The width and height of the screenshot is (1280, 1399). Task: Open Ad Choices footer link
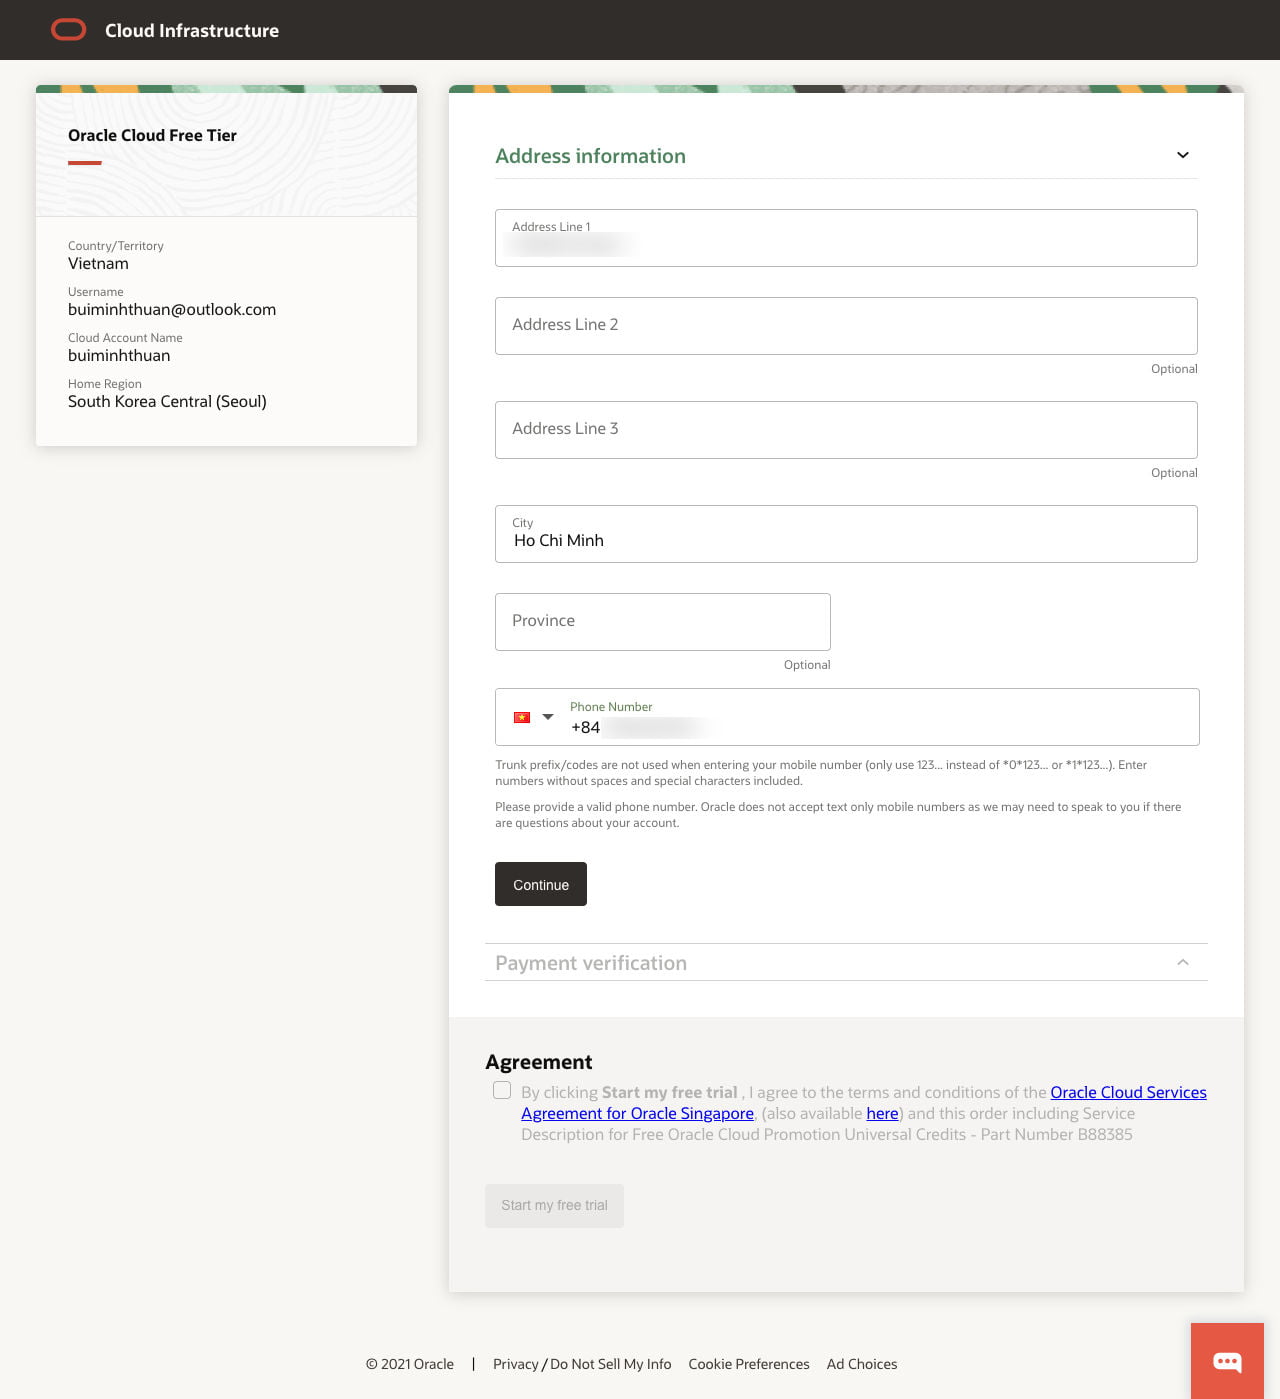862,1364
